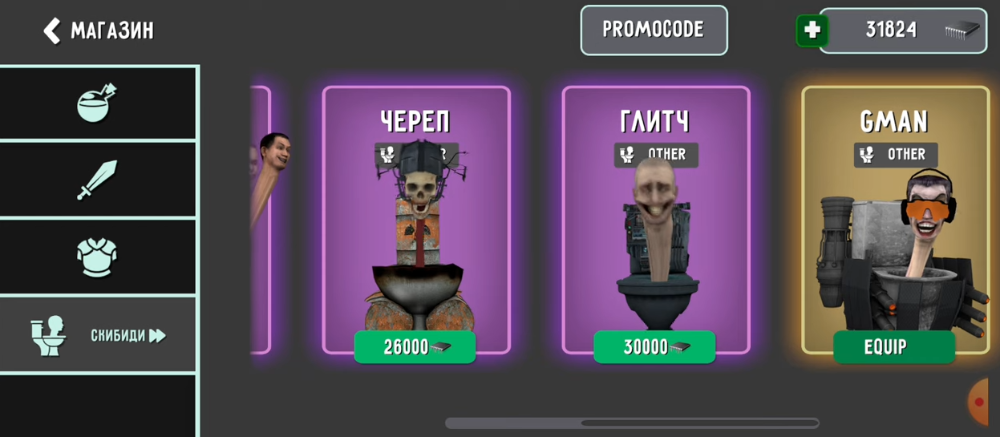Tap the 31824 currency balance field

point(903,31)
